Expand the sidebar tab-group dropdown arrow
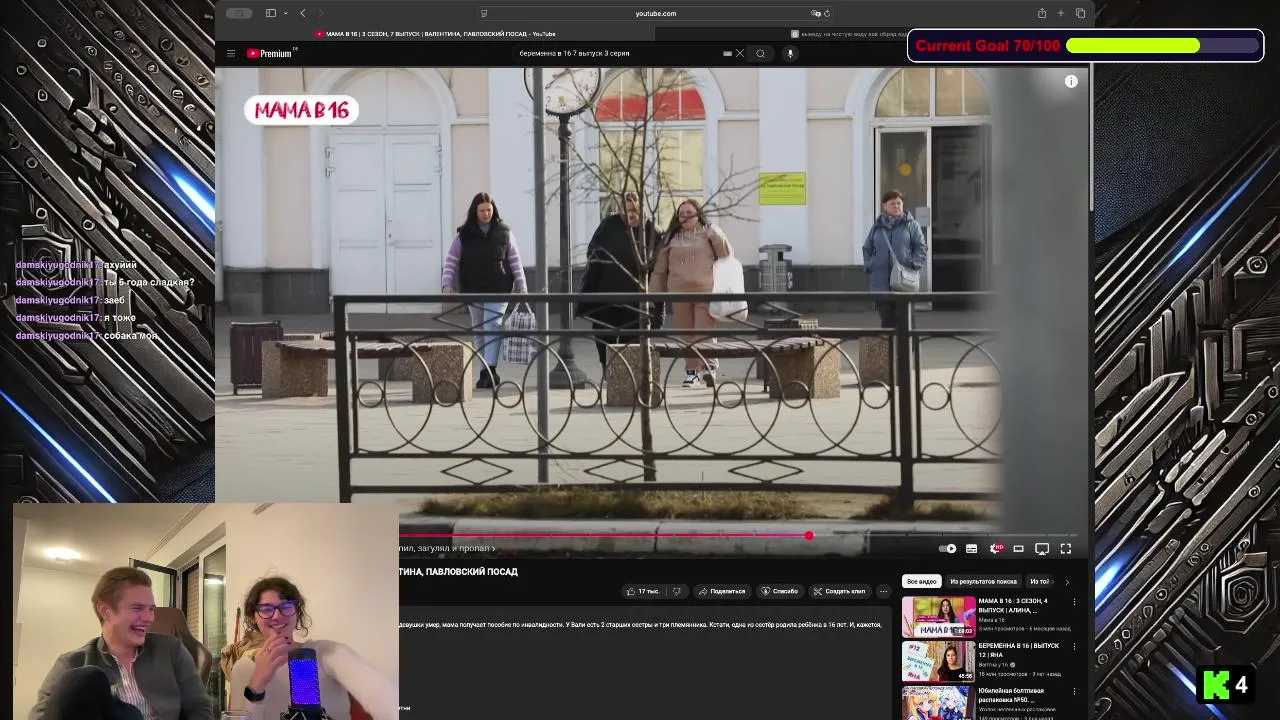The height and width of the screenshot is (720, 1280). click(286, 13)
